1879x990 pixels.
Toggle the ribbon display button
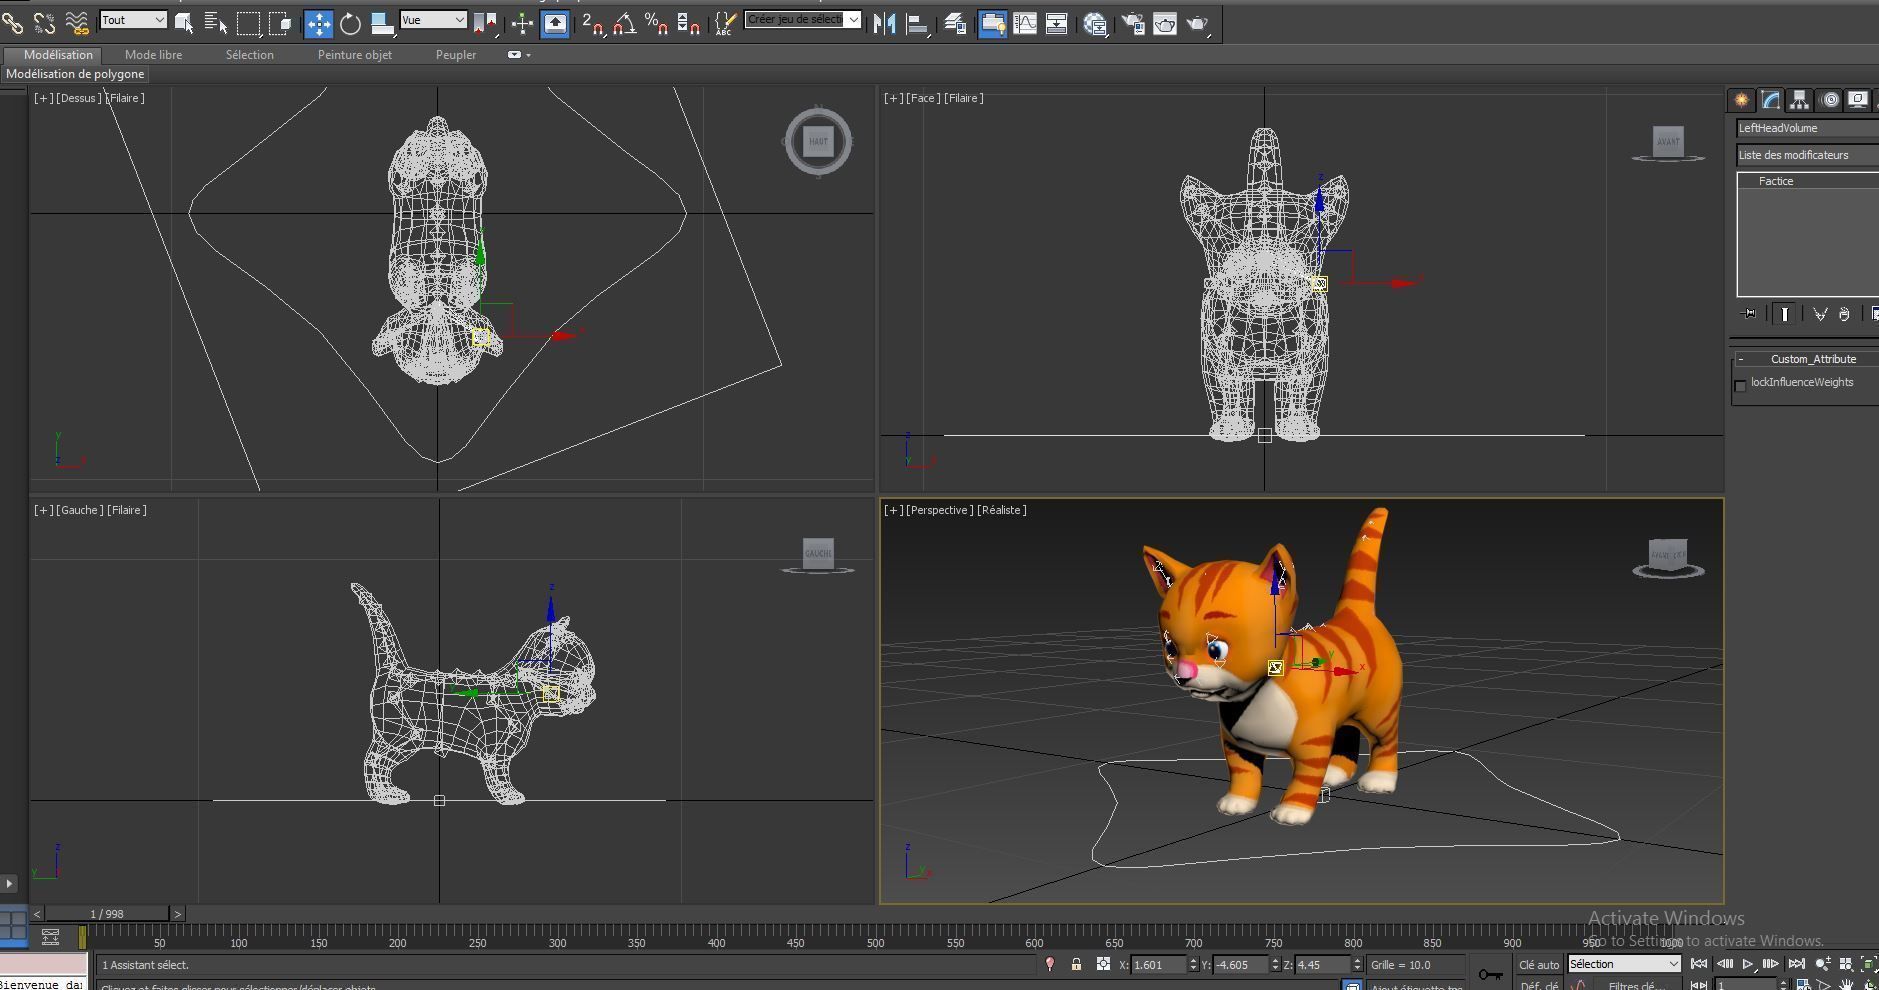click(992, 23)
